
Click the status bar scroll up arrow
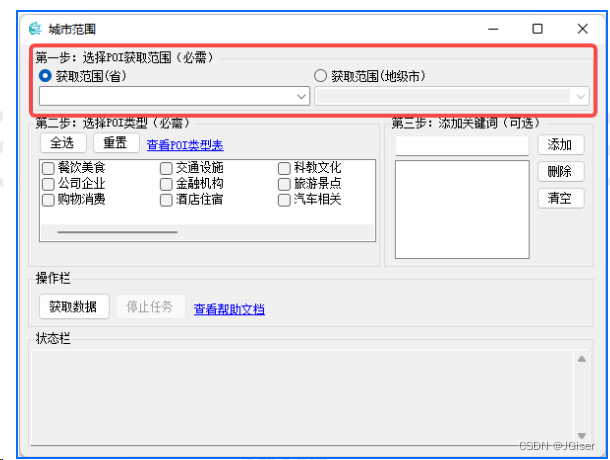coord(582,359)
